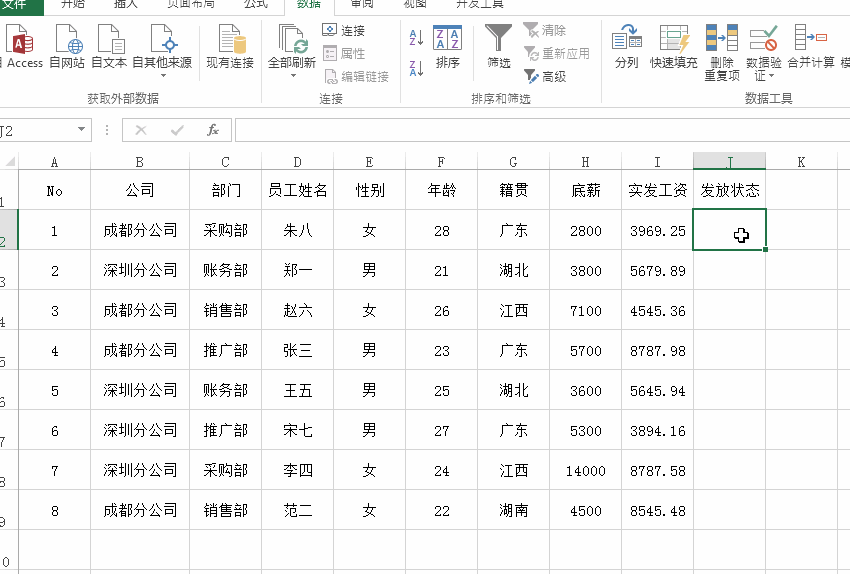The width and height of the screenshot is (850, 574).
Task: Select the 发放状态 header cell
Action: [x=730, y=190]
